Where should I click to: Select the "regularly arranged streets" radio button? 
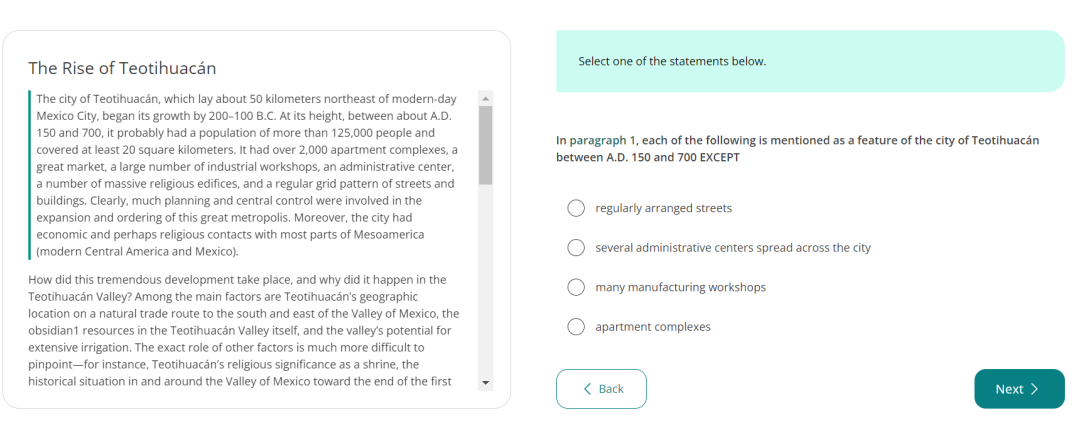[x=576, y=208]
